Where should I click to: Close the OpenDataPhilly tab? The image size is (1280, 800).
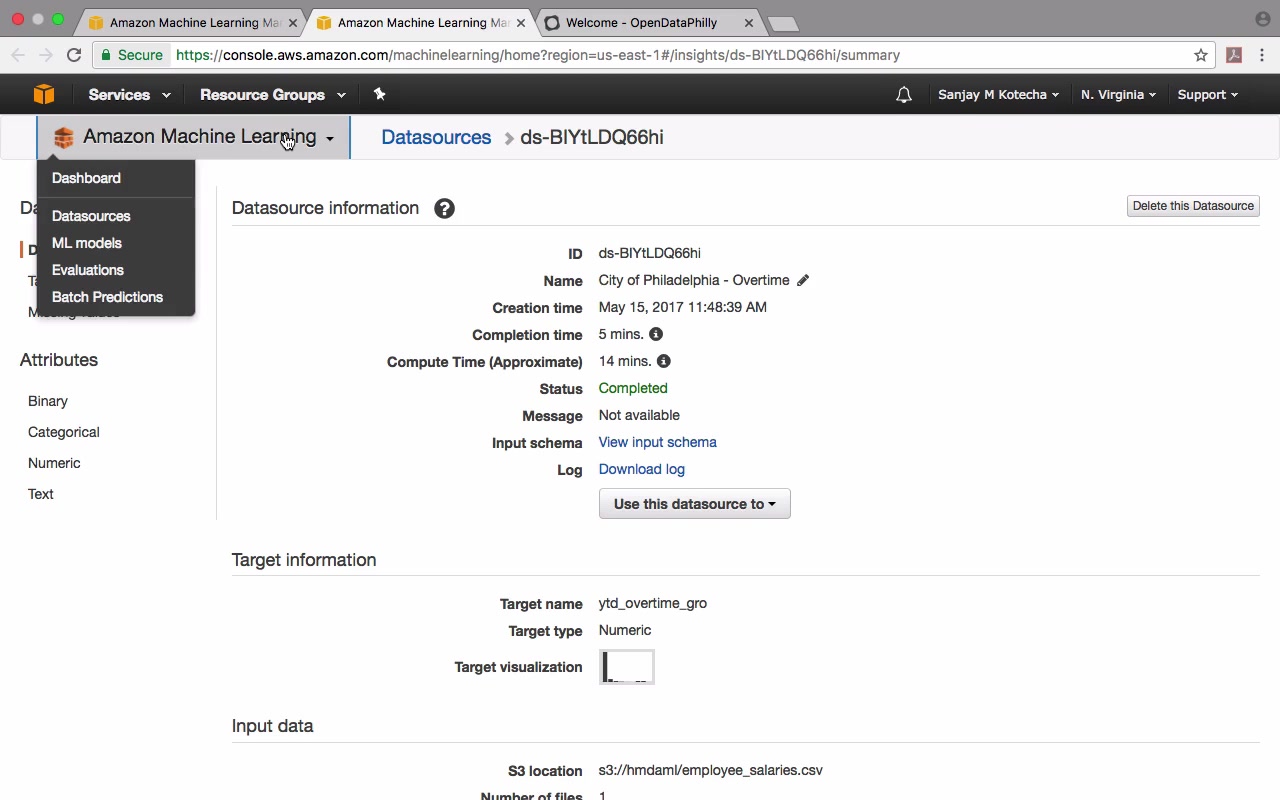[x=749, y=22]
